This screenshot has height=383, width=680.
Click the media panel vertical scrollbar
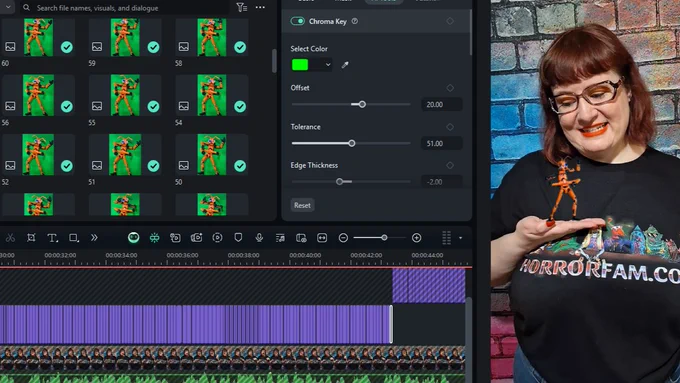click(274, 61)
